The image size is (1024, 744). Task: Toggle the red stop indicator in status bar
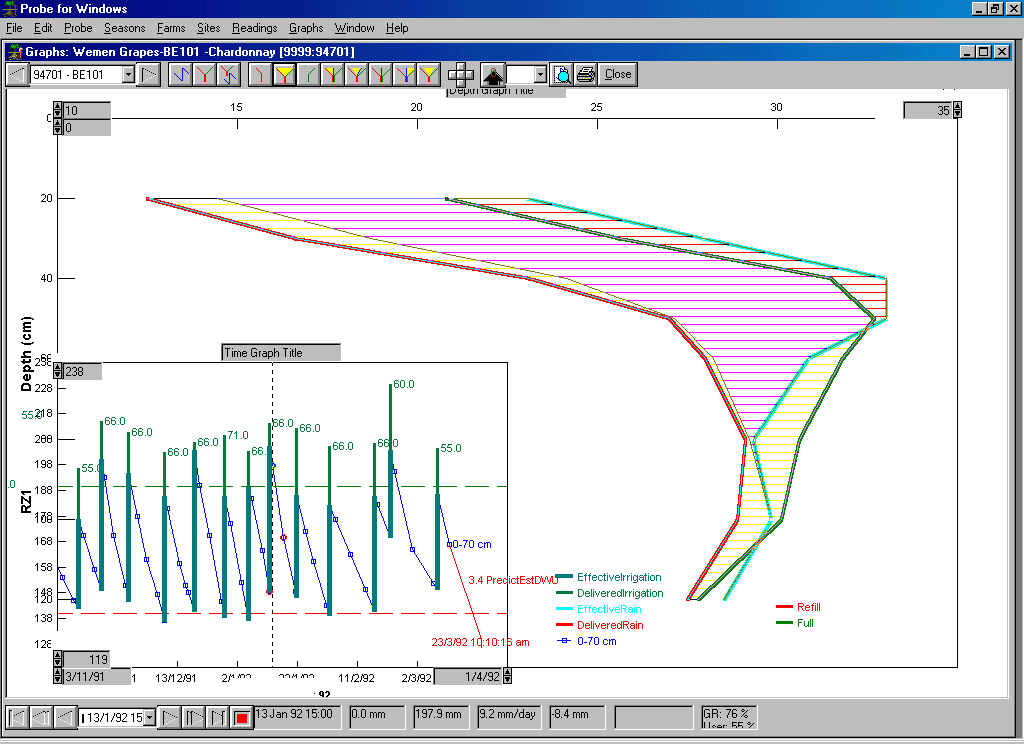[240, 716]
